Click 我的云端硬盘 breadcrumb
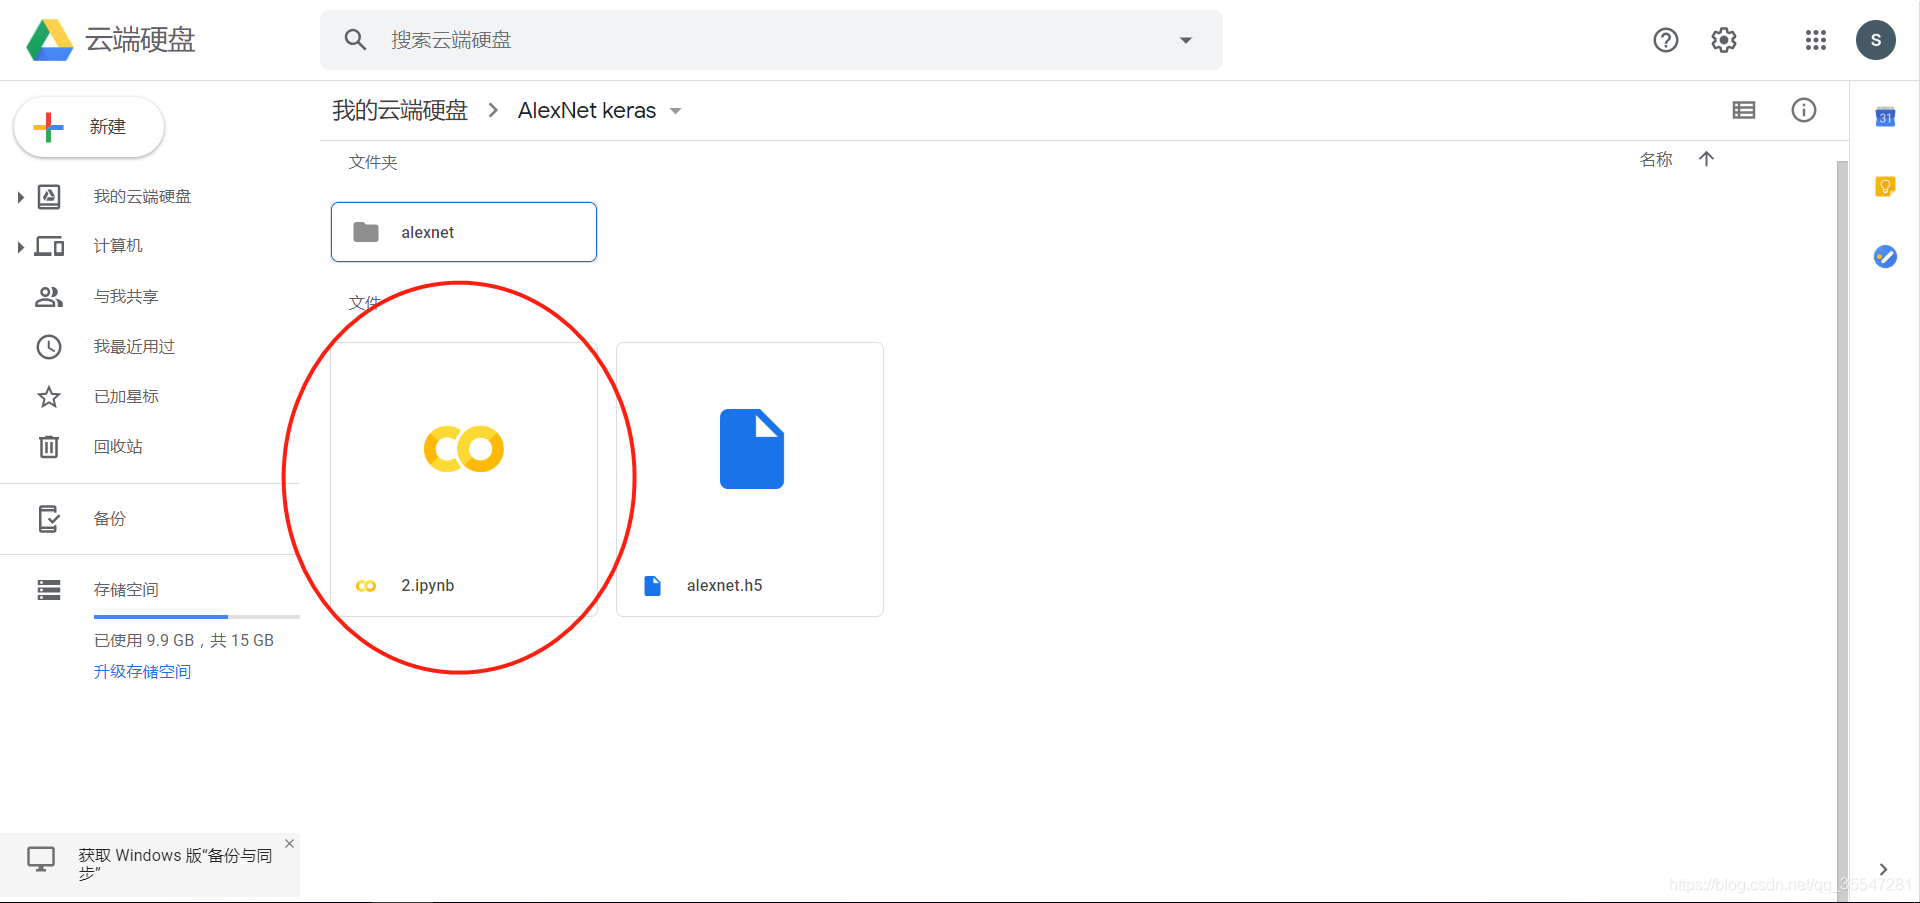Image resolution: width=1920 pixels, height=903 pixels. point(400,110)
